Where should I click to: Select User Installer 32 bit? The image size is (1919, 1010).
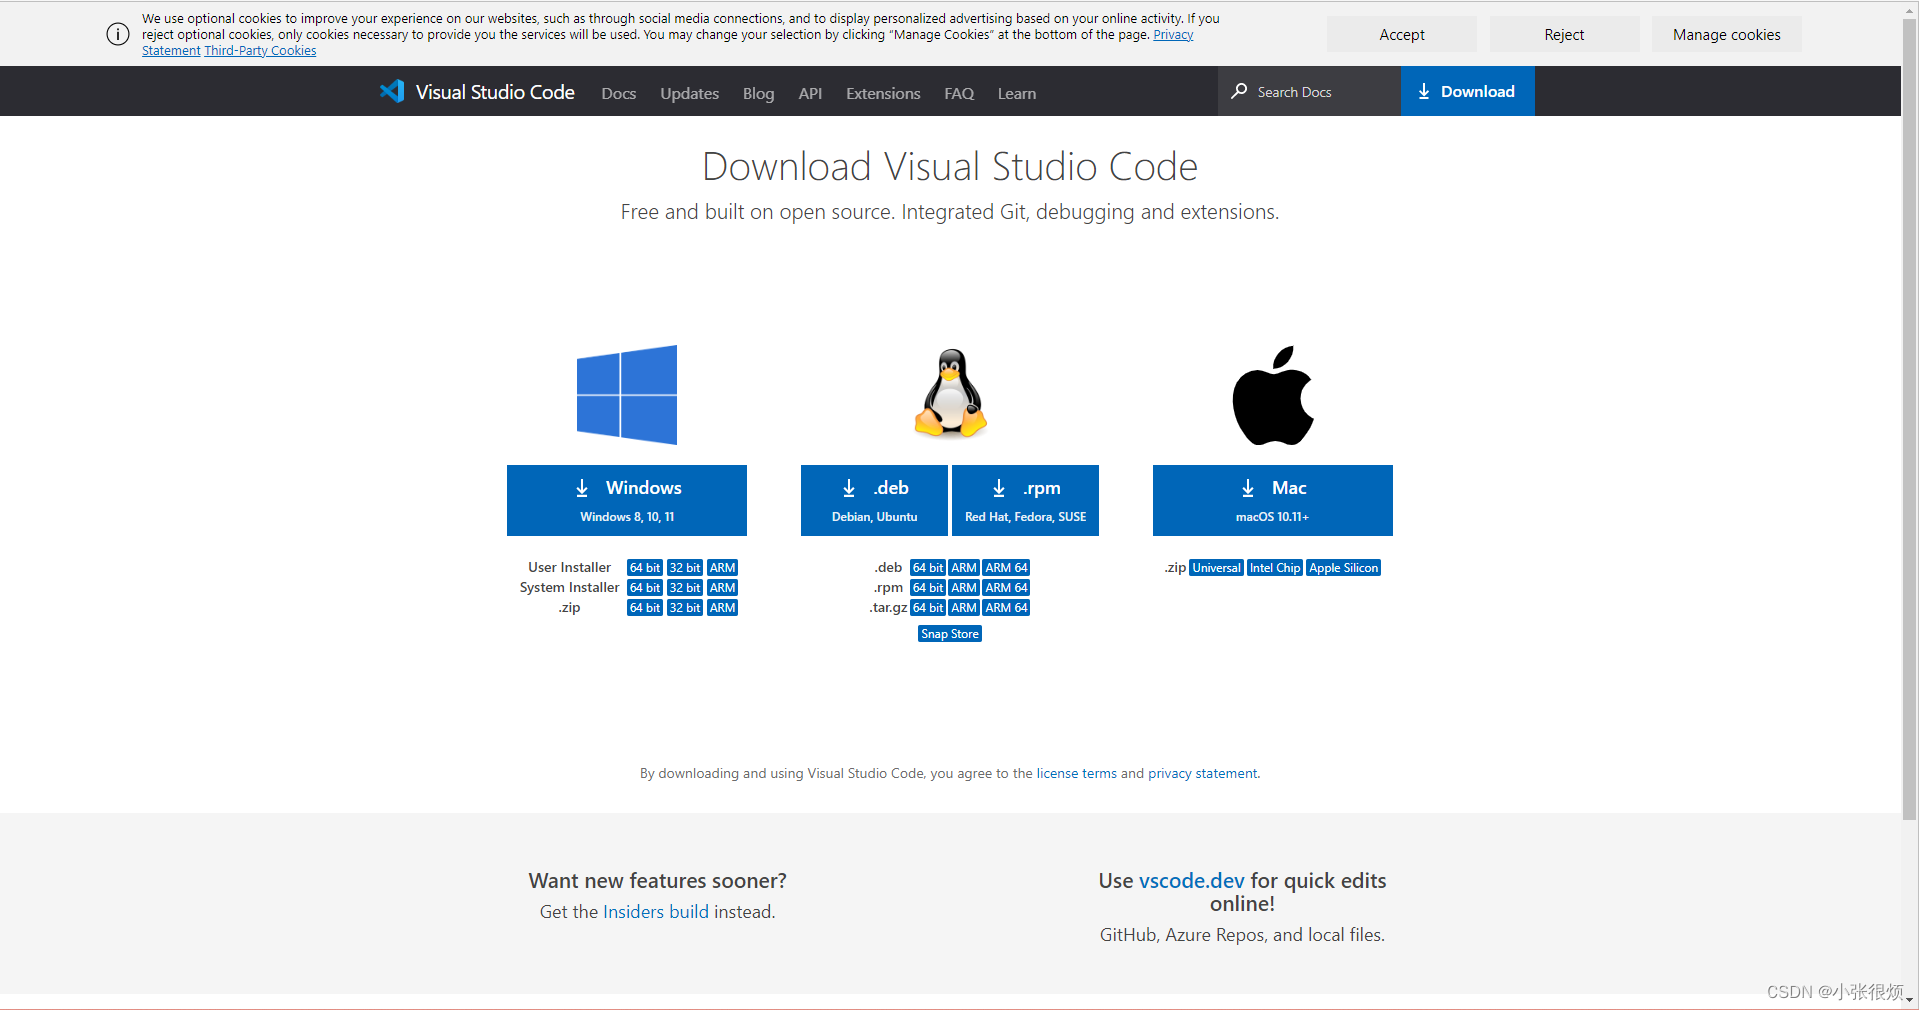(685, 568)
